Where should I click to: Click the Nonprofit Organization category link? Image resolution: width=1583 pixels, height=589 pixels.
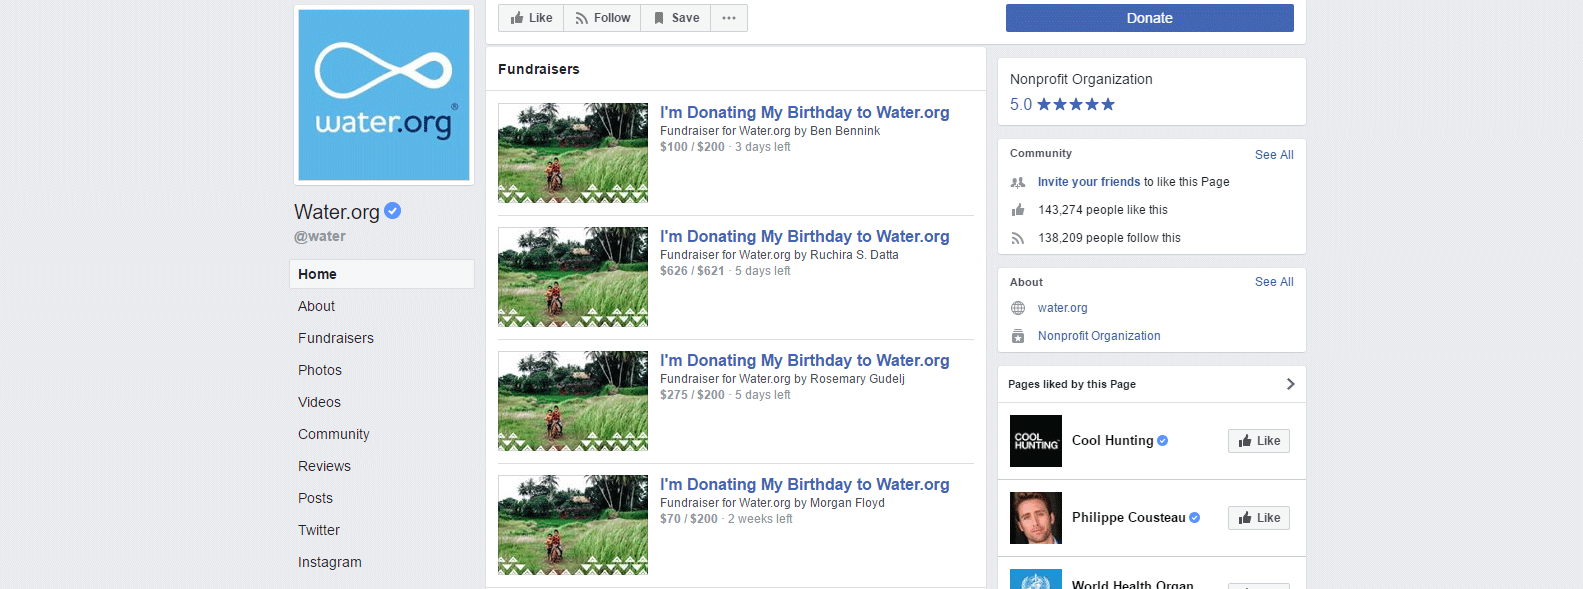coord(1099,336)
